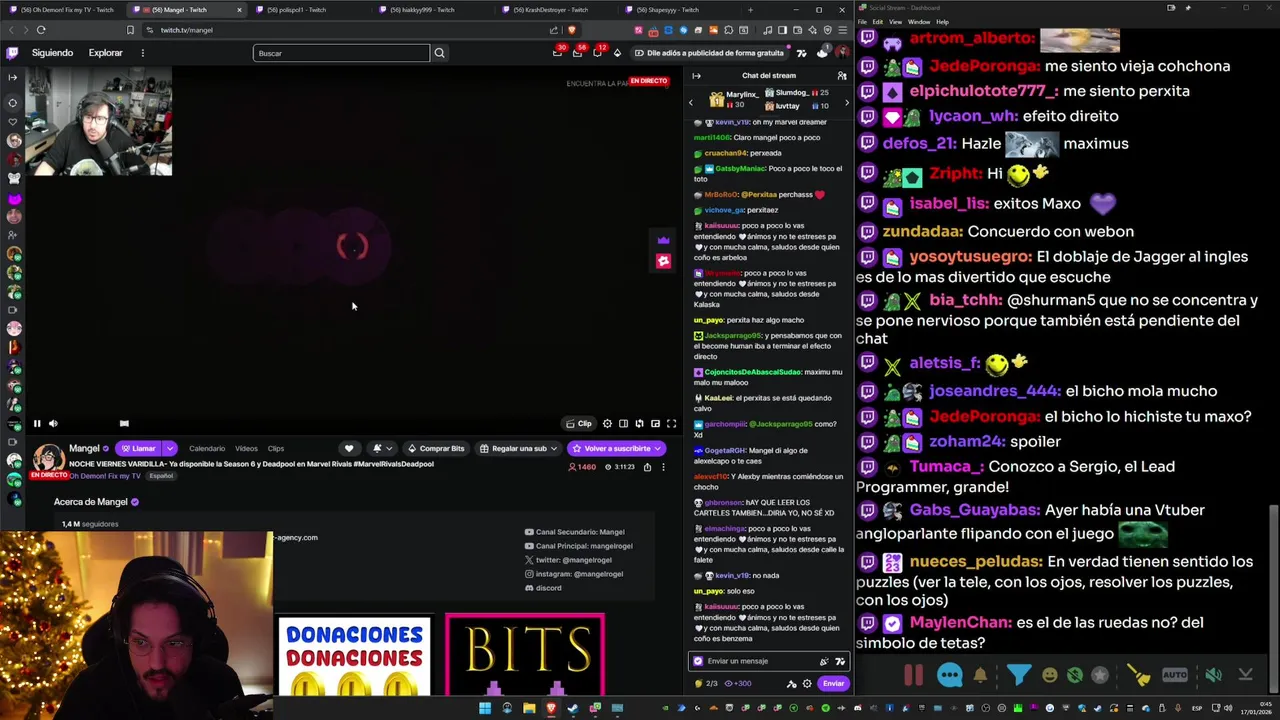Open the browser hamburger menu
1280x720 pixels.
coord(842,30)
